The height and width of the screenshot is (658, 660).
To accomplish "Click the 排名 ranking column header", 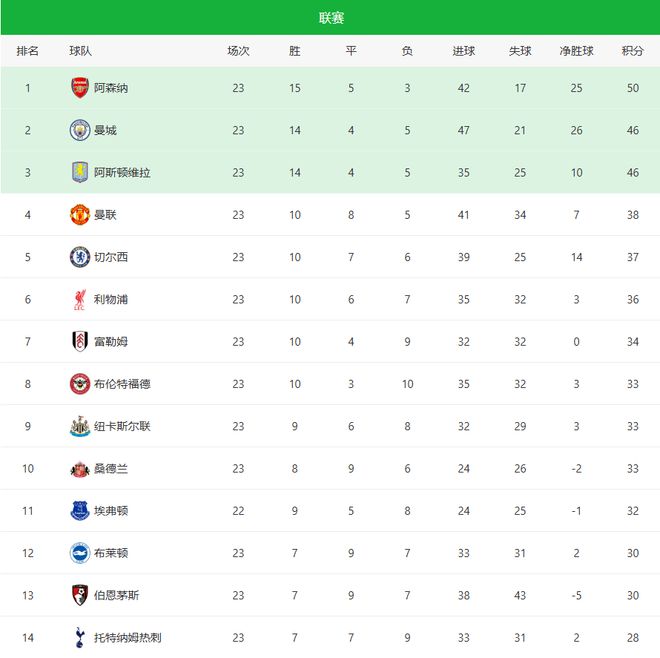I will pyautogui.click(x=28, y=51).
